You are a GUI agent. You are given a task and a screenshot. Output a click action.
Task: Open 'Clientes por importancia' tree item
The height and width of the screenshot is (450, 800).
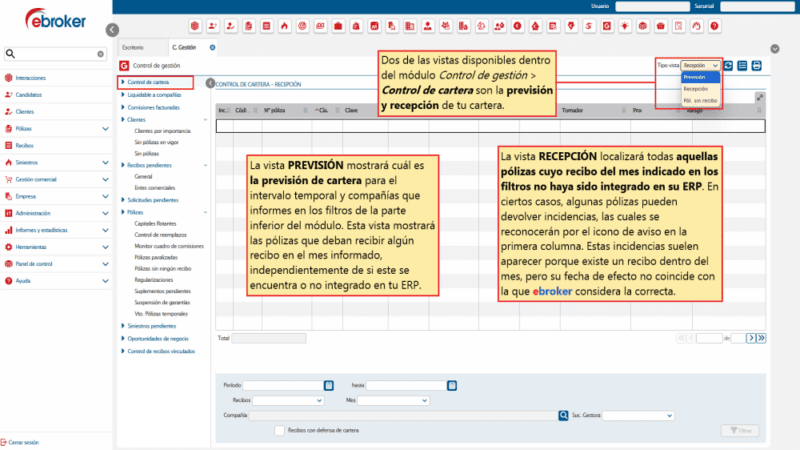162,131
